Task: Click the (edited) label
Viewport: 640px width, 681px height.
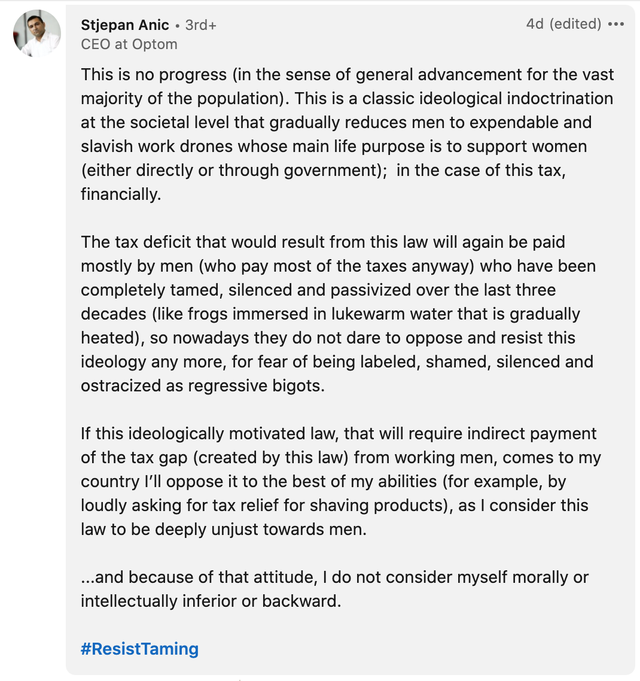Action: [575, 24]
